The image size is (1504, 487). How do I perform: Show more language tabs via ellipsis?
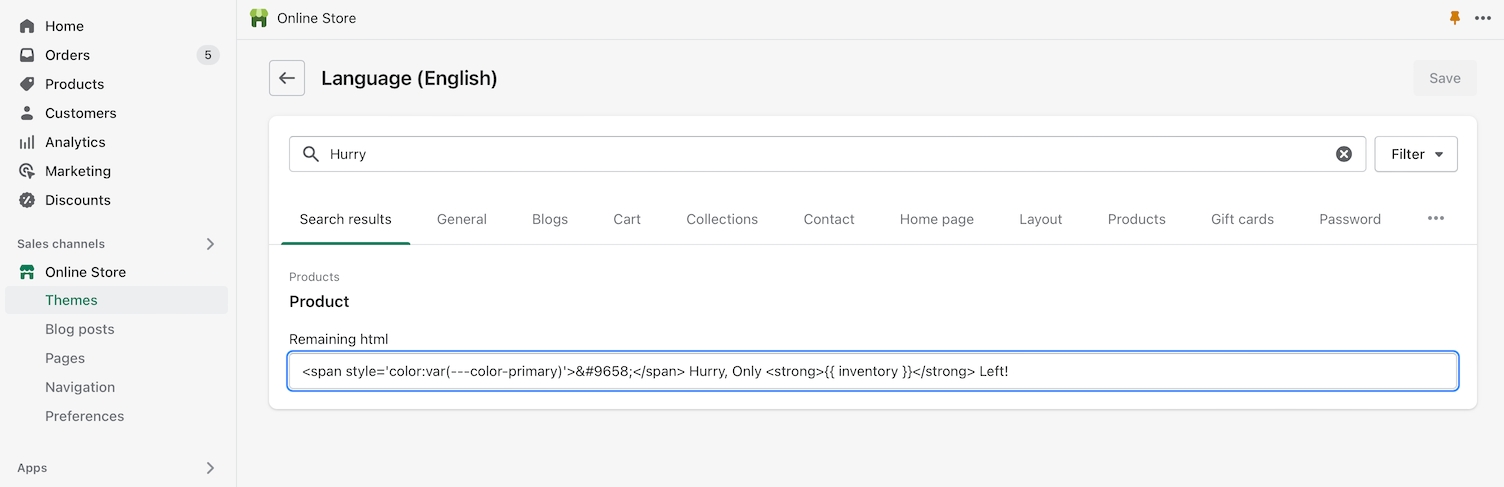(x=1436, y=219)
